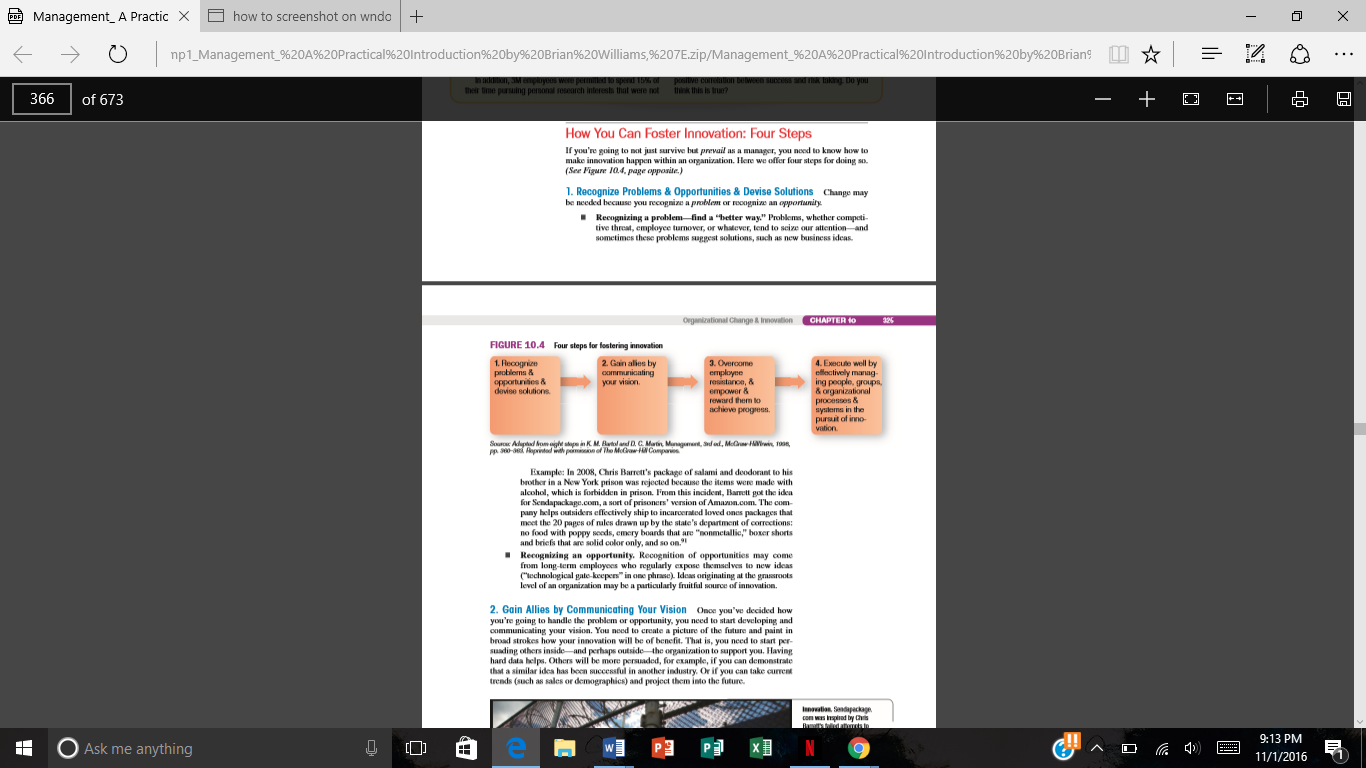Switch to the Management A Practical tab
Image resolution: width=1366 pixels, height=768 pixels.
pyautogui.click(x=100, y=17)
